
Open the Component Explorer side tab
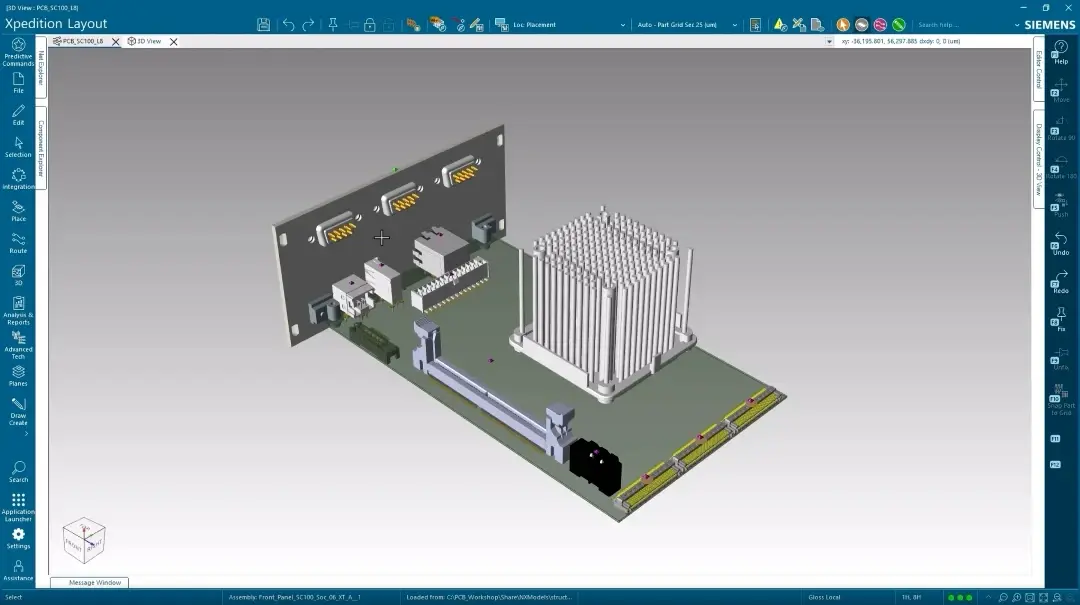click(41, 149)
